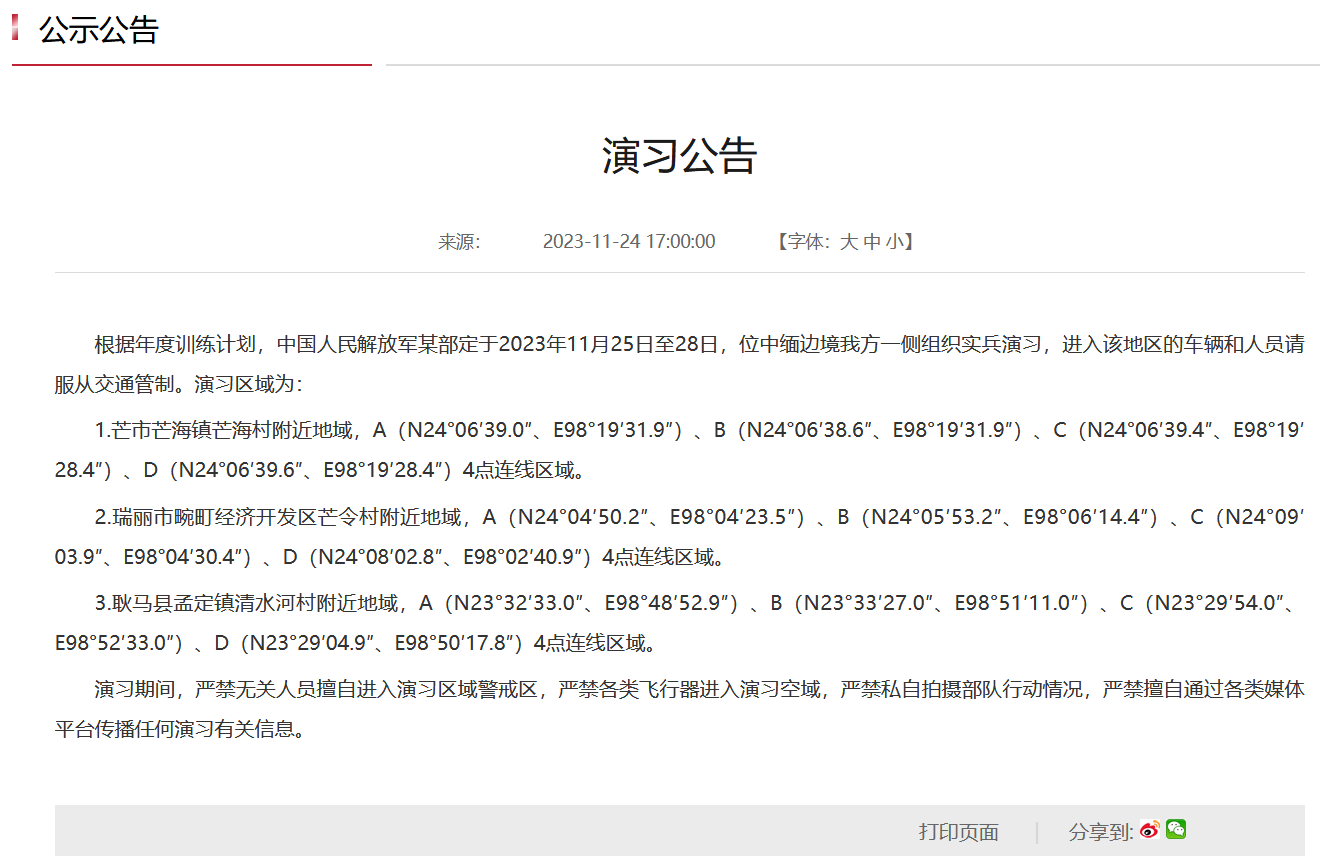Click the item 2 瑞丽市畹町 paragraph
This screenshot has height=868, width=1323.
[x=680, y=537]
